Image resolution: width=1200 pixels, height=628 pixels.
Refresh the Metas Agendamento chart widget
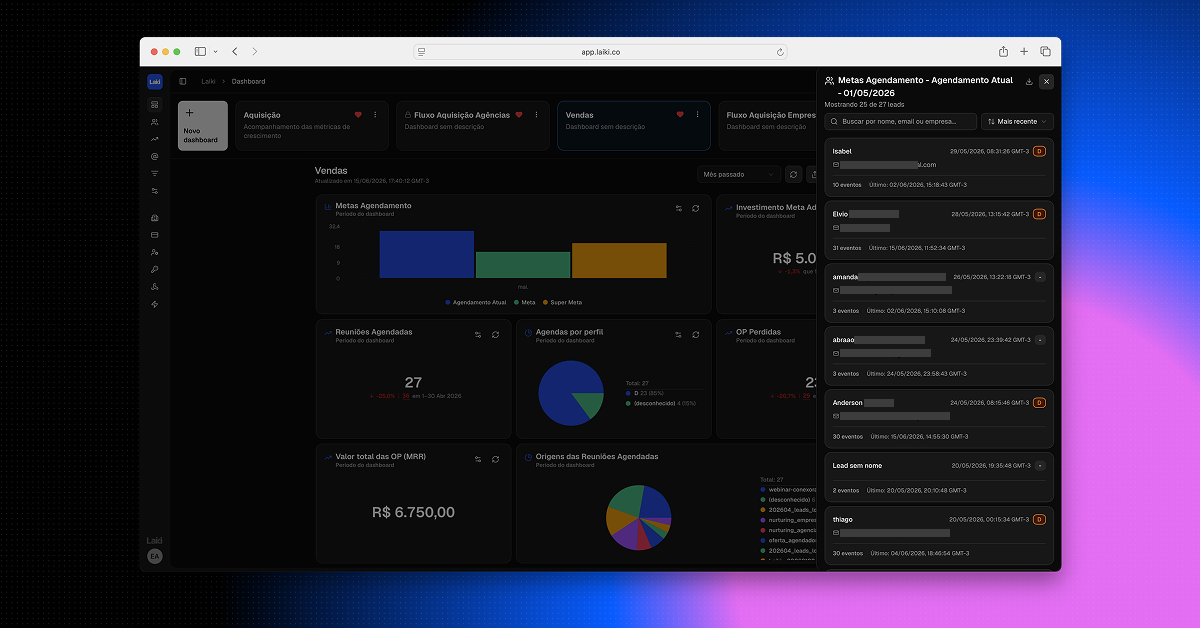695,208
